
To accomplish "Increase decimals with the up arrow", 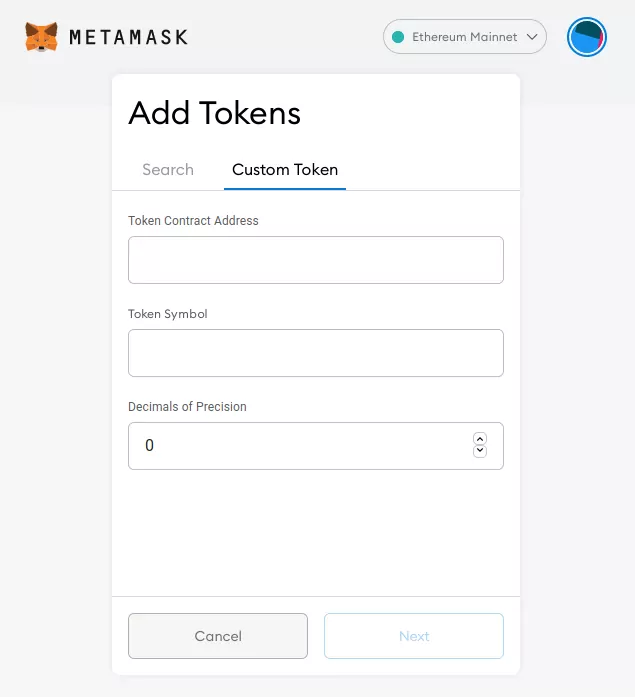I will pyautogui.click(x=480, y=439).
